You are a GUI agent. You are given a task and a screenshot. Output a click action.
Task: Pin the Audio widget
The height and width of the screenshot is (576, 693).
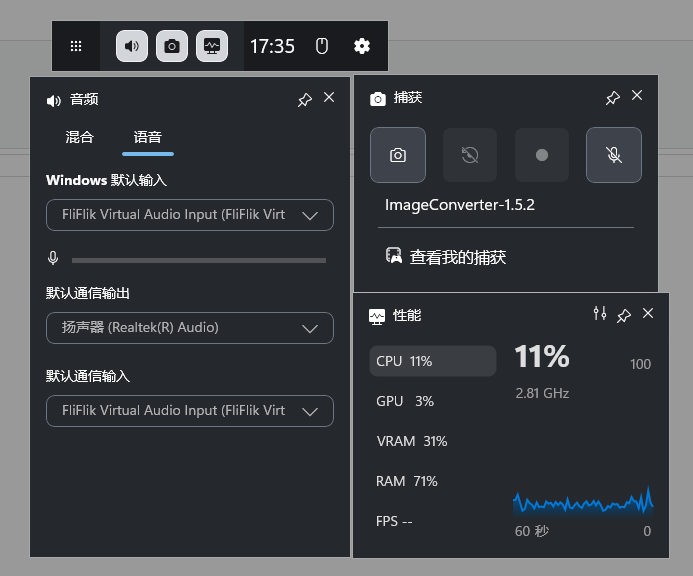coord(305,99)
